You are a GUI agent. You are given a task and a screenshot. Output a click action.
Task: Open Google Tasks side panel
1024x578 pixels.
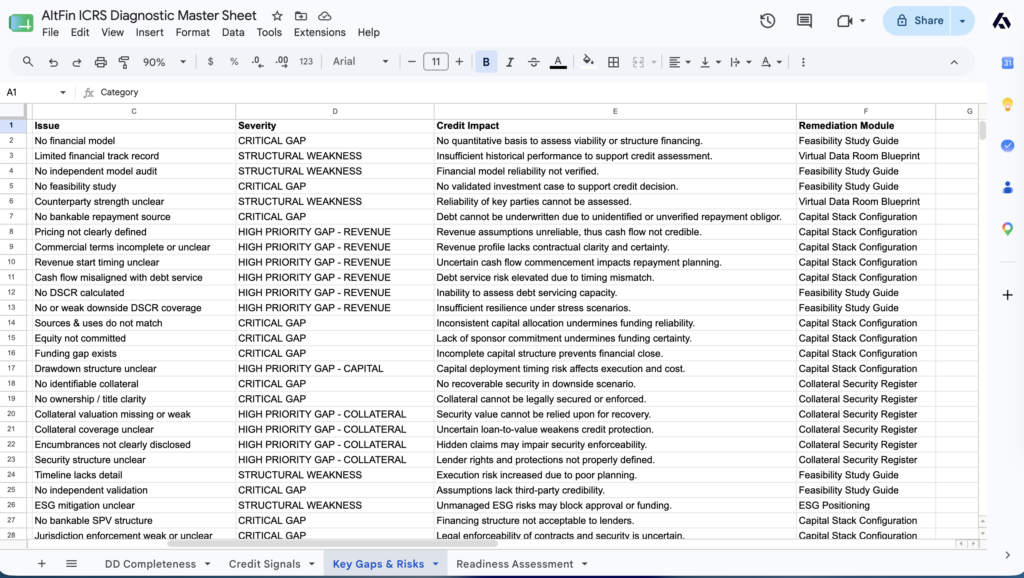[x=1008, y=146]
